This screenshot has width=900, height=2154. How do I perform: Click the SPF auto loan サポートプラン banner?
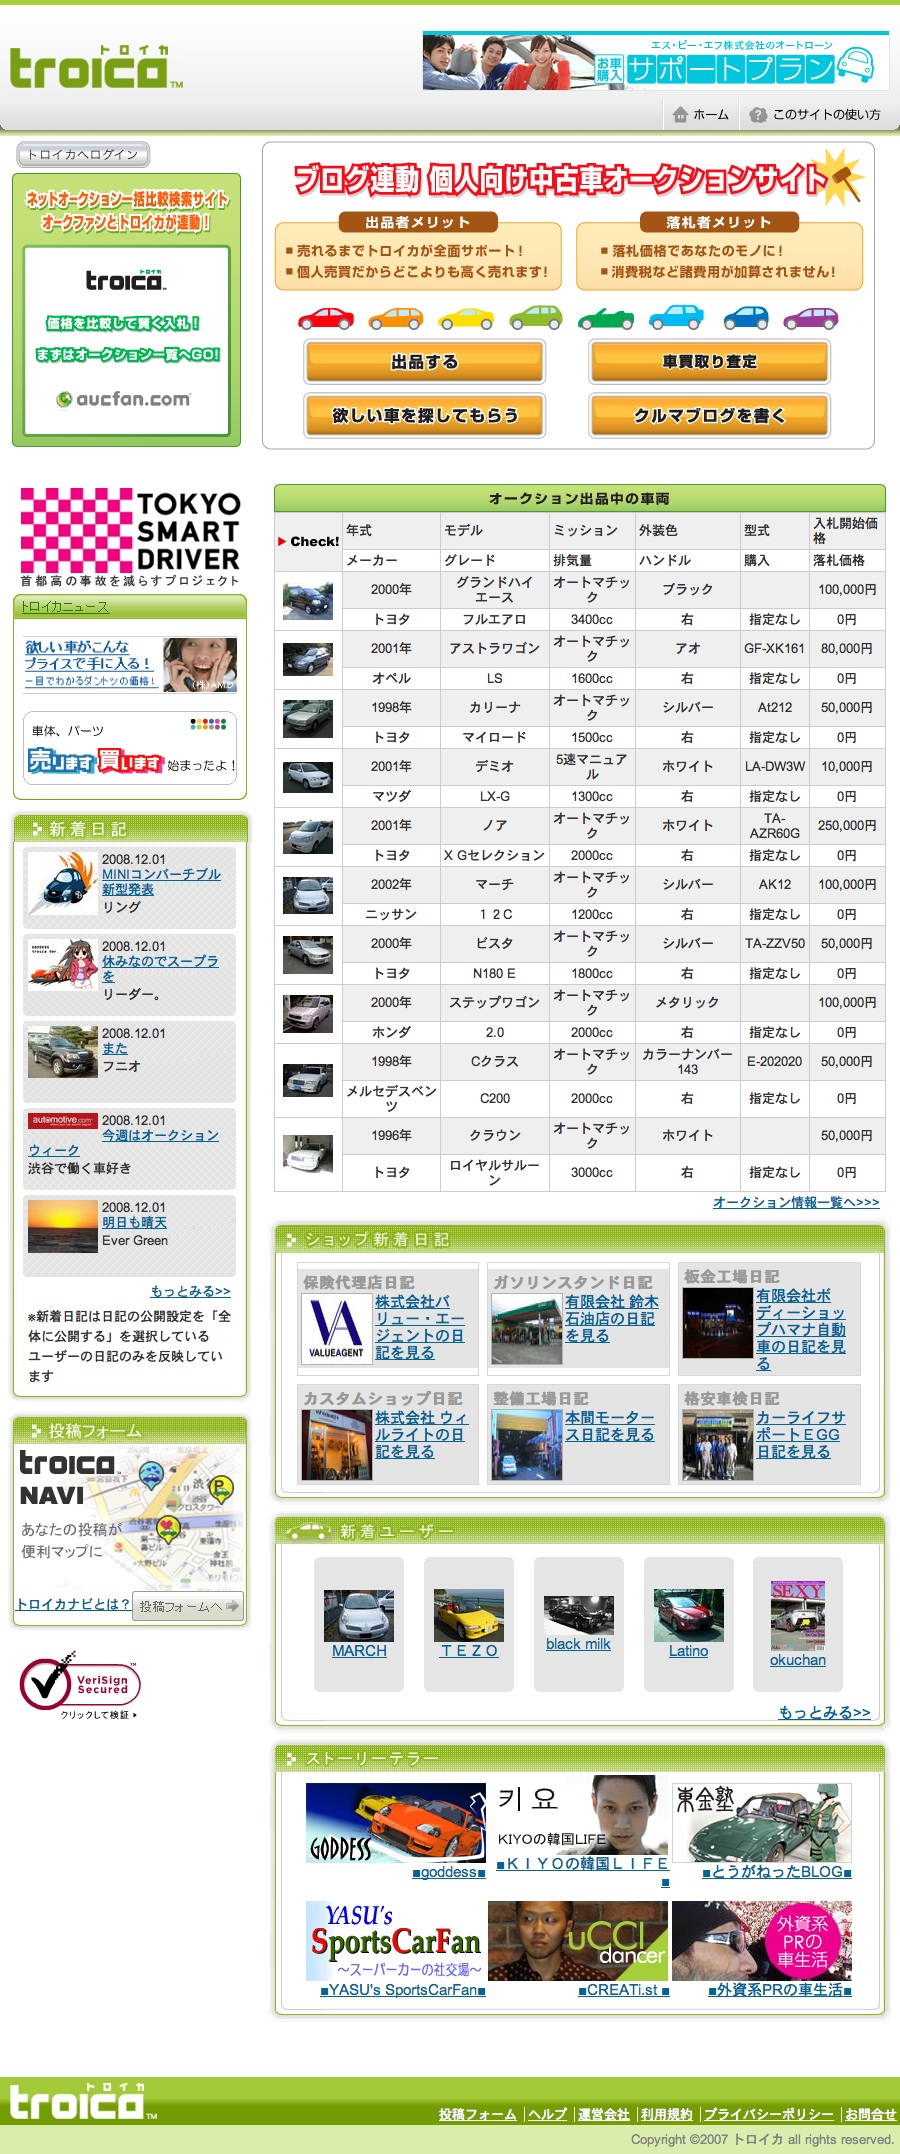click(x=656, y=61)
